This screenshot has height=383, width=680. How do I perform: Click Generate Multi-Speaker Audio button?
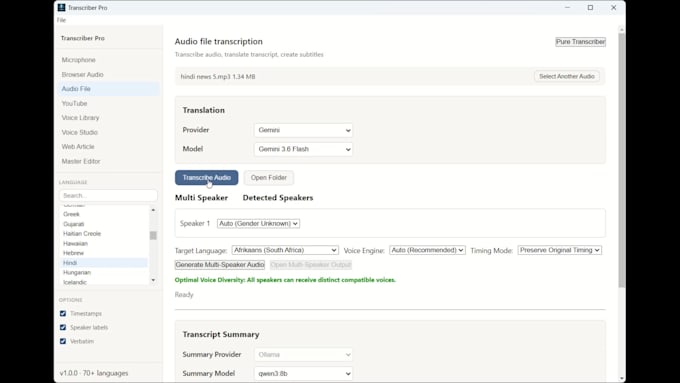point(220,265)
